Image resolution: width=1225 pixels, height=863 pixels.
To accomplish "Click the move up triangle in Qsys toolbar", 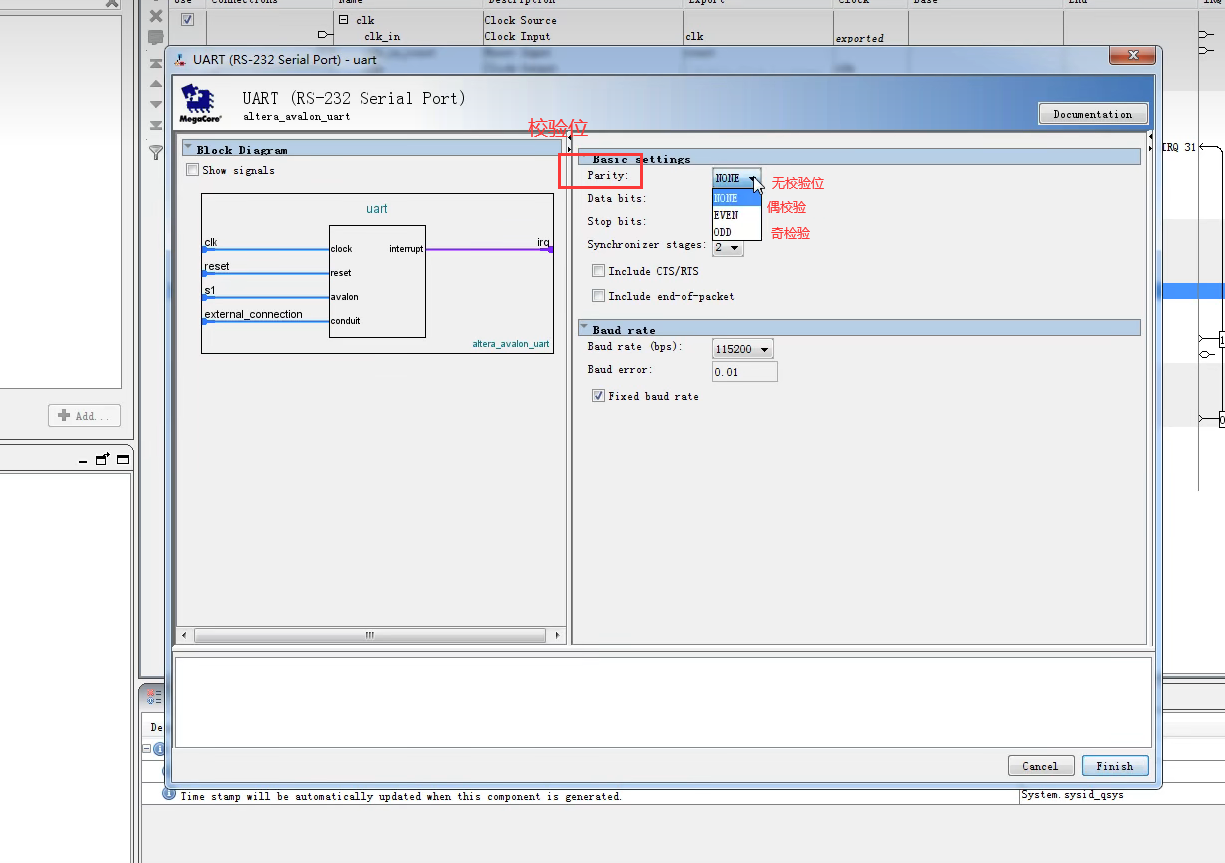I will point(155,84).
